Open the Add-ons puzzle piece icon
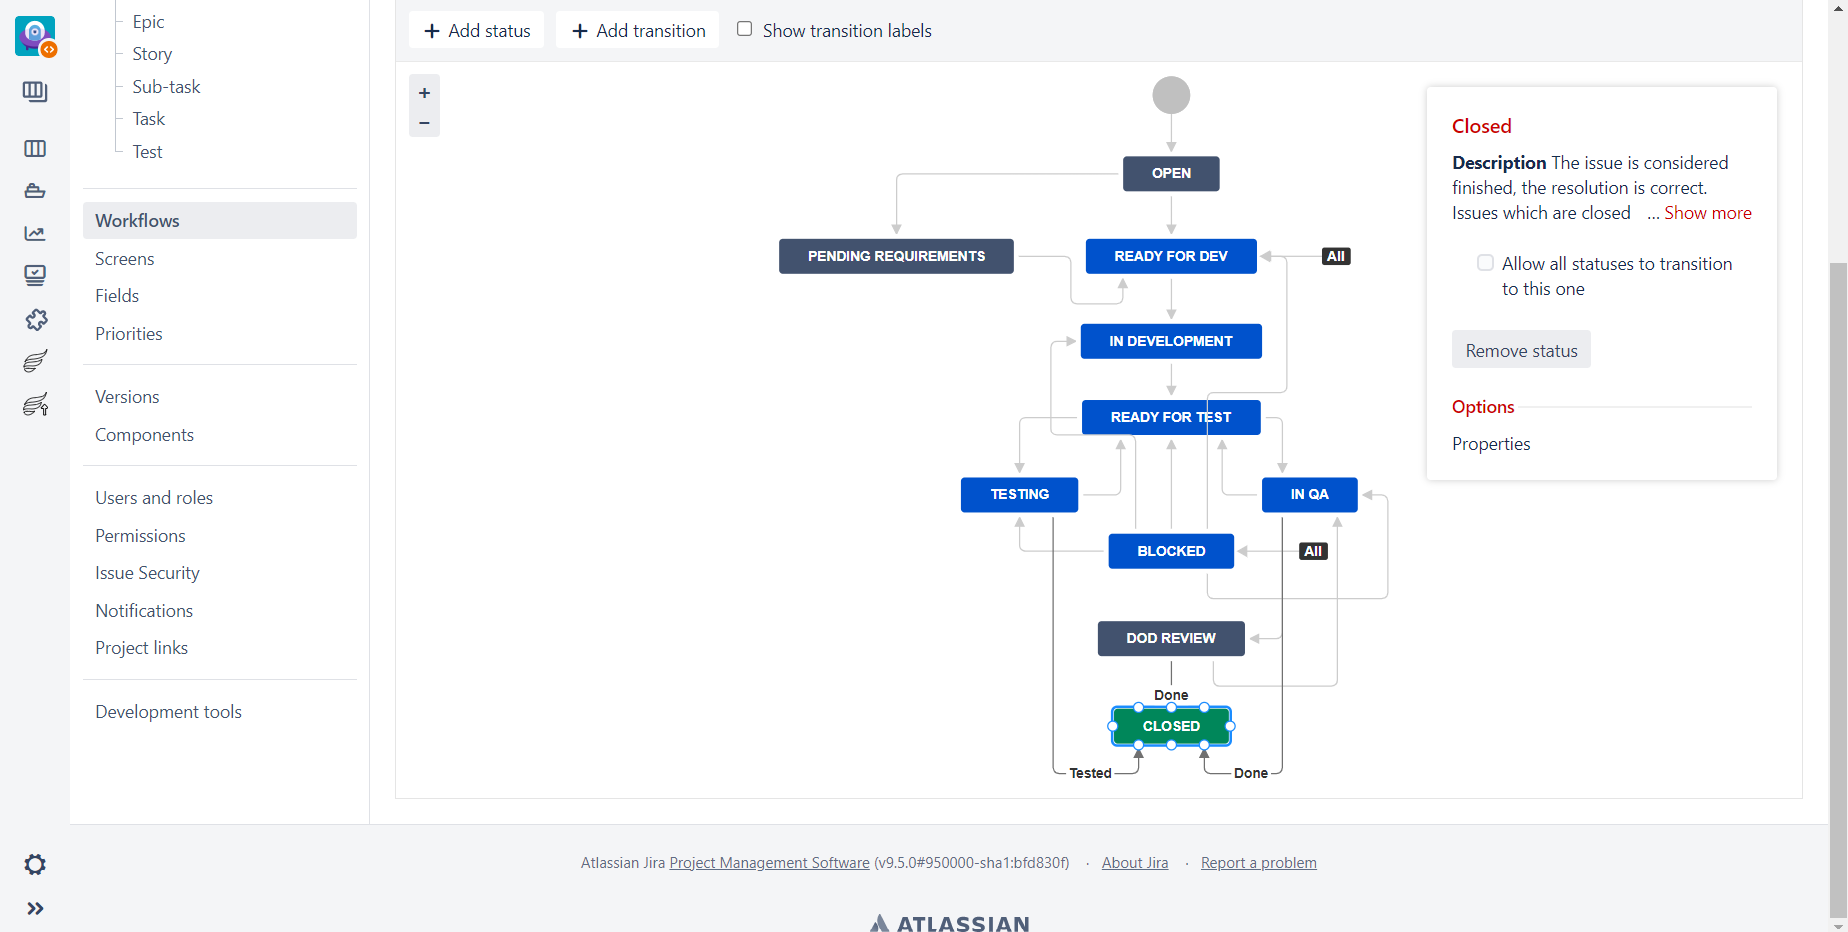Viewport: 1848px width, 932px height. pos(35,320)
